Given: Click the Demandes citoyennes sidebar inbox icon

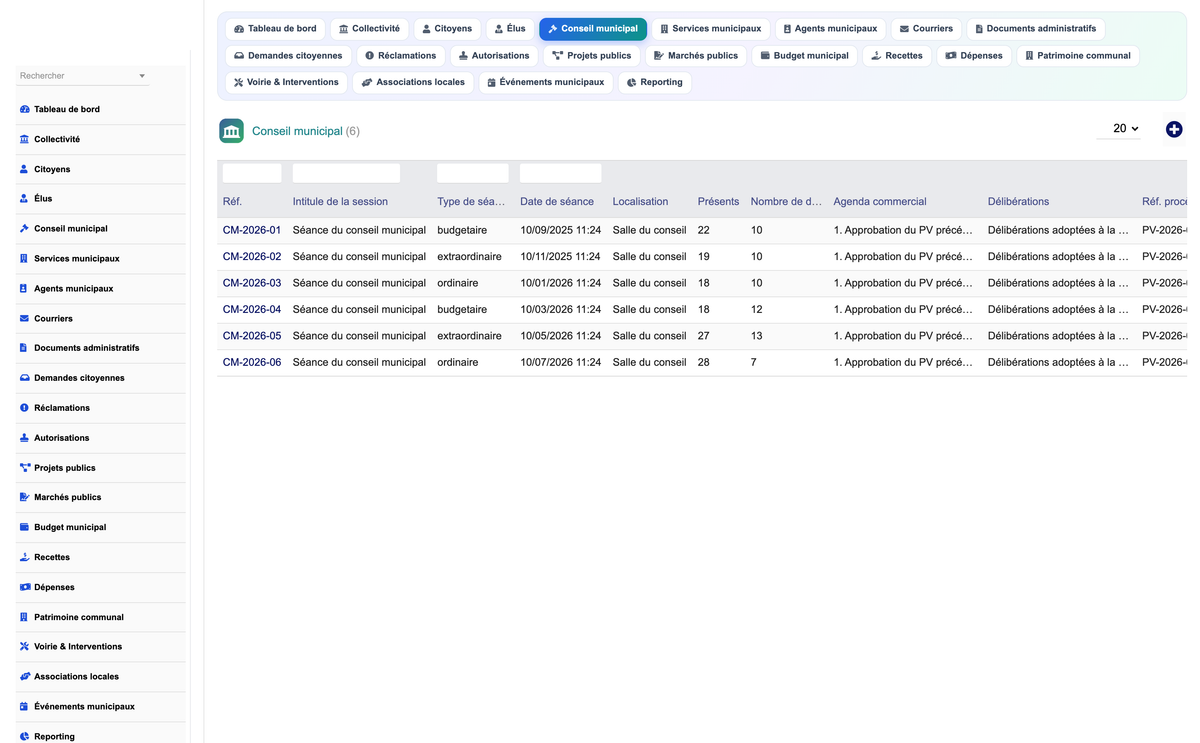Looking at the screenshot, I should point(24,378).
